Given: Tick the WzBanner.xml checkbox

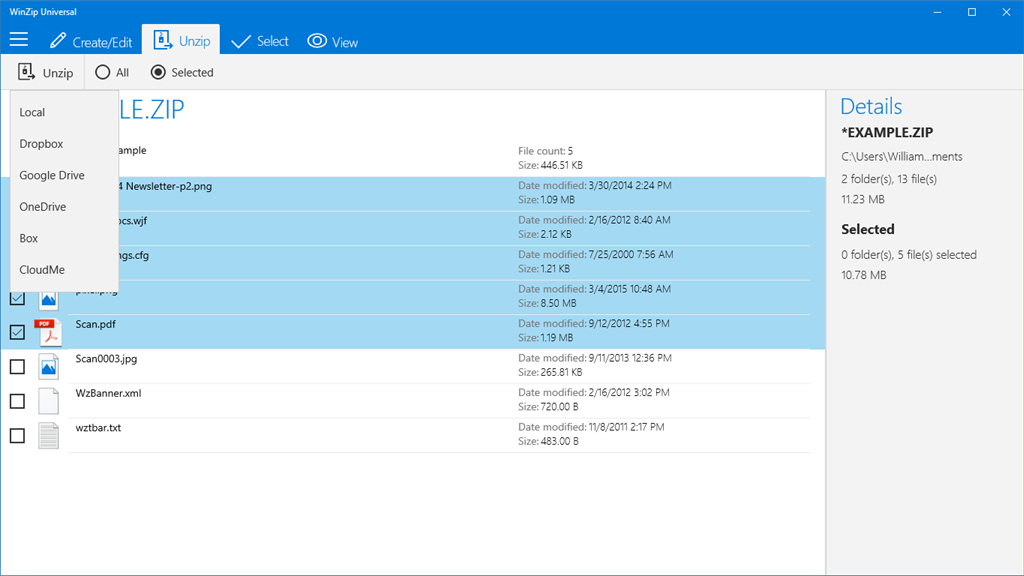Looking at the screenshot, I should [x=18, y=402].
